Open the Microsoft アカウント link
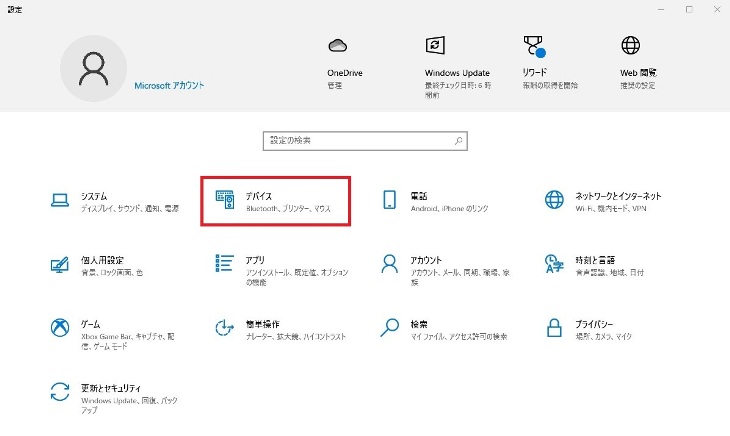730x436 pixels. pos(169,86)
